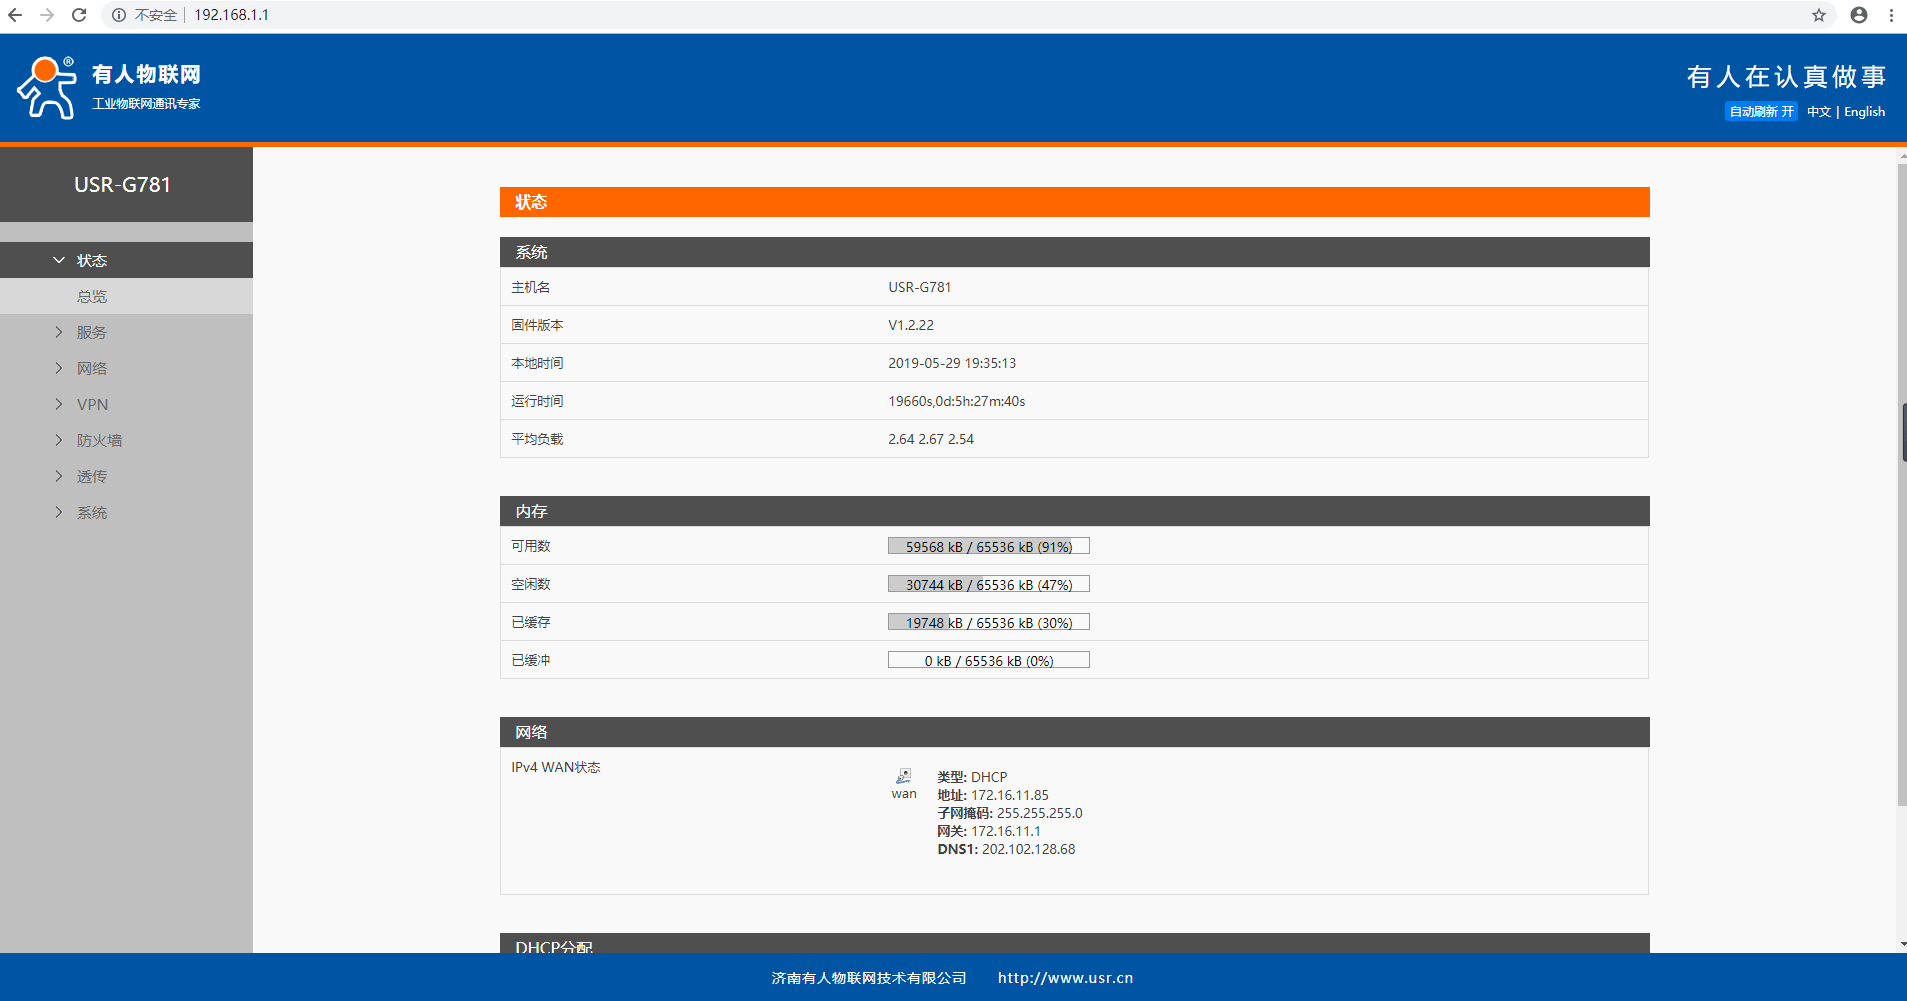Screen dimensions: 1907x1001
Task: Click the wan interface icon
Action: 903,777
